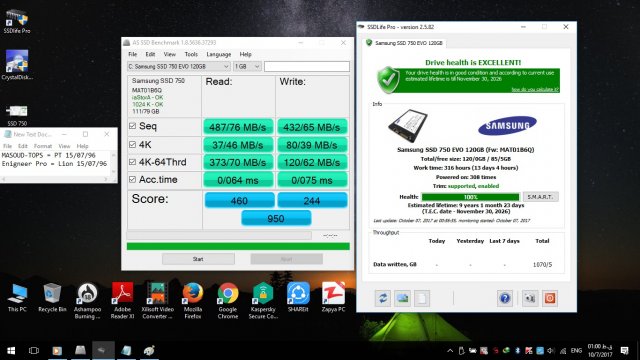Open the SSDLife Pro desktop shortcut
The width and height of the screenshot is (640, 360).
tap(17, 21)
